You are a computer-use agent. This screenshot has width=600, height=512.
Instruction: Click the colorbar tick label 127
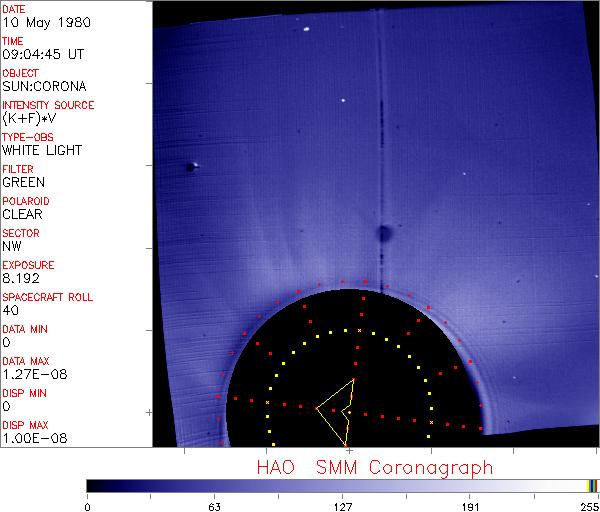pos(343,504)
